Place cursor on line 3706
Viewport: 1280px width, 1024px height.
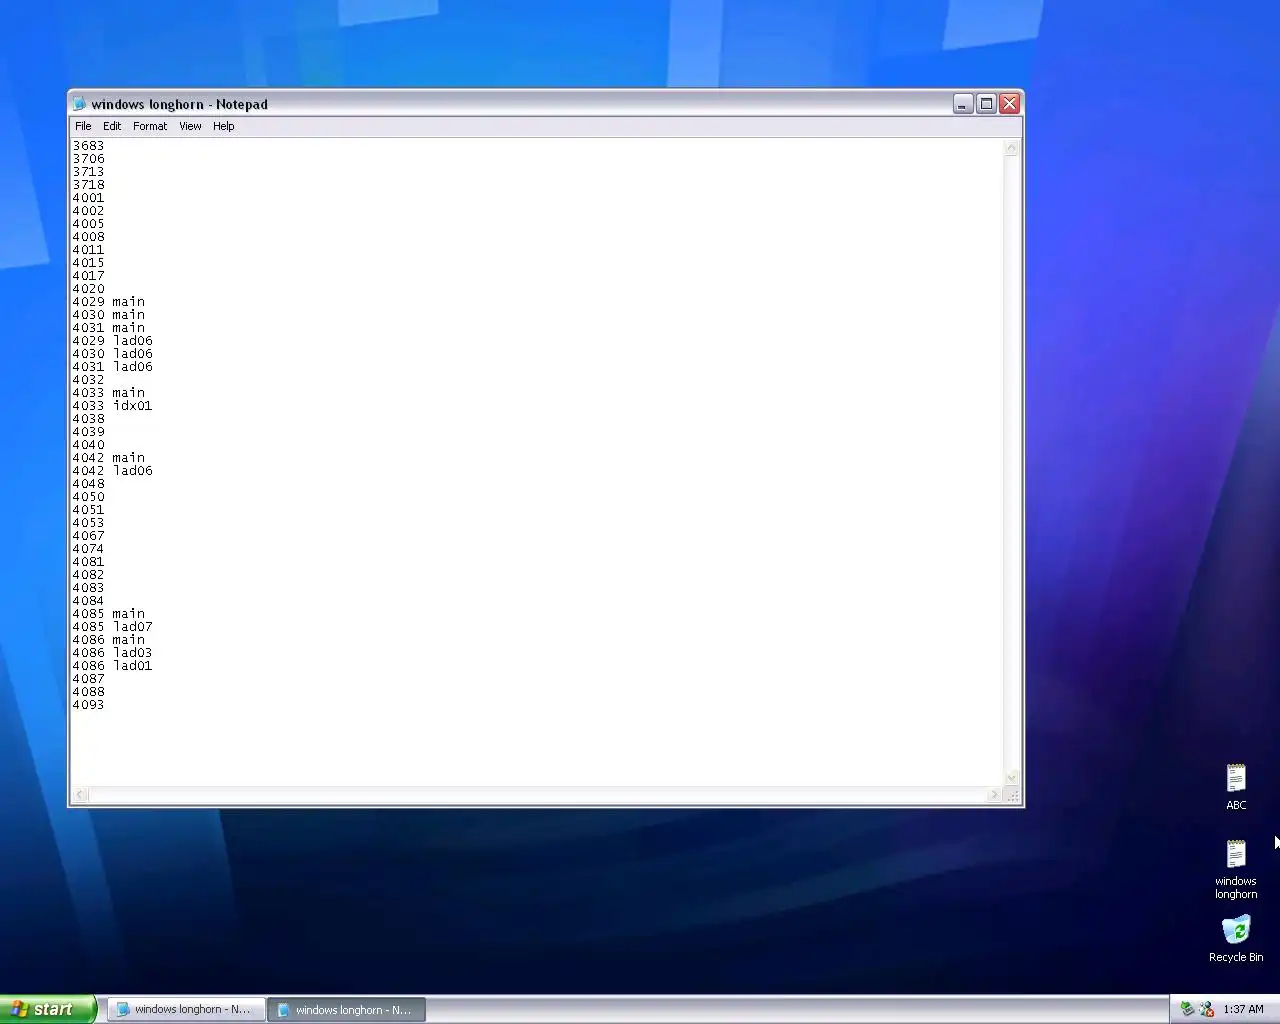point(88,159)
